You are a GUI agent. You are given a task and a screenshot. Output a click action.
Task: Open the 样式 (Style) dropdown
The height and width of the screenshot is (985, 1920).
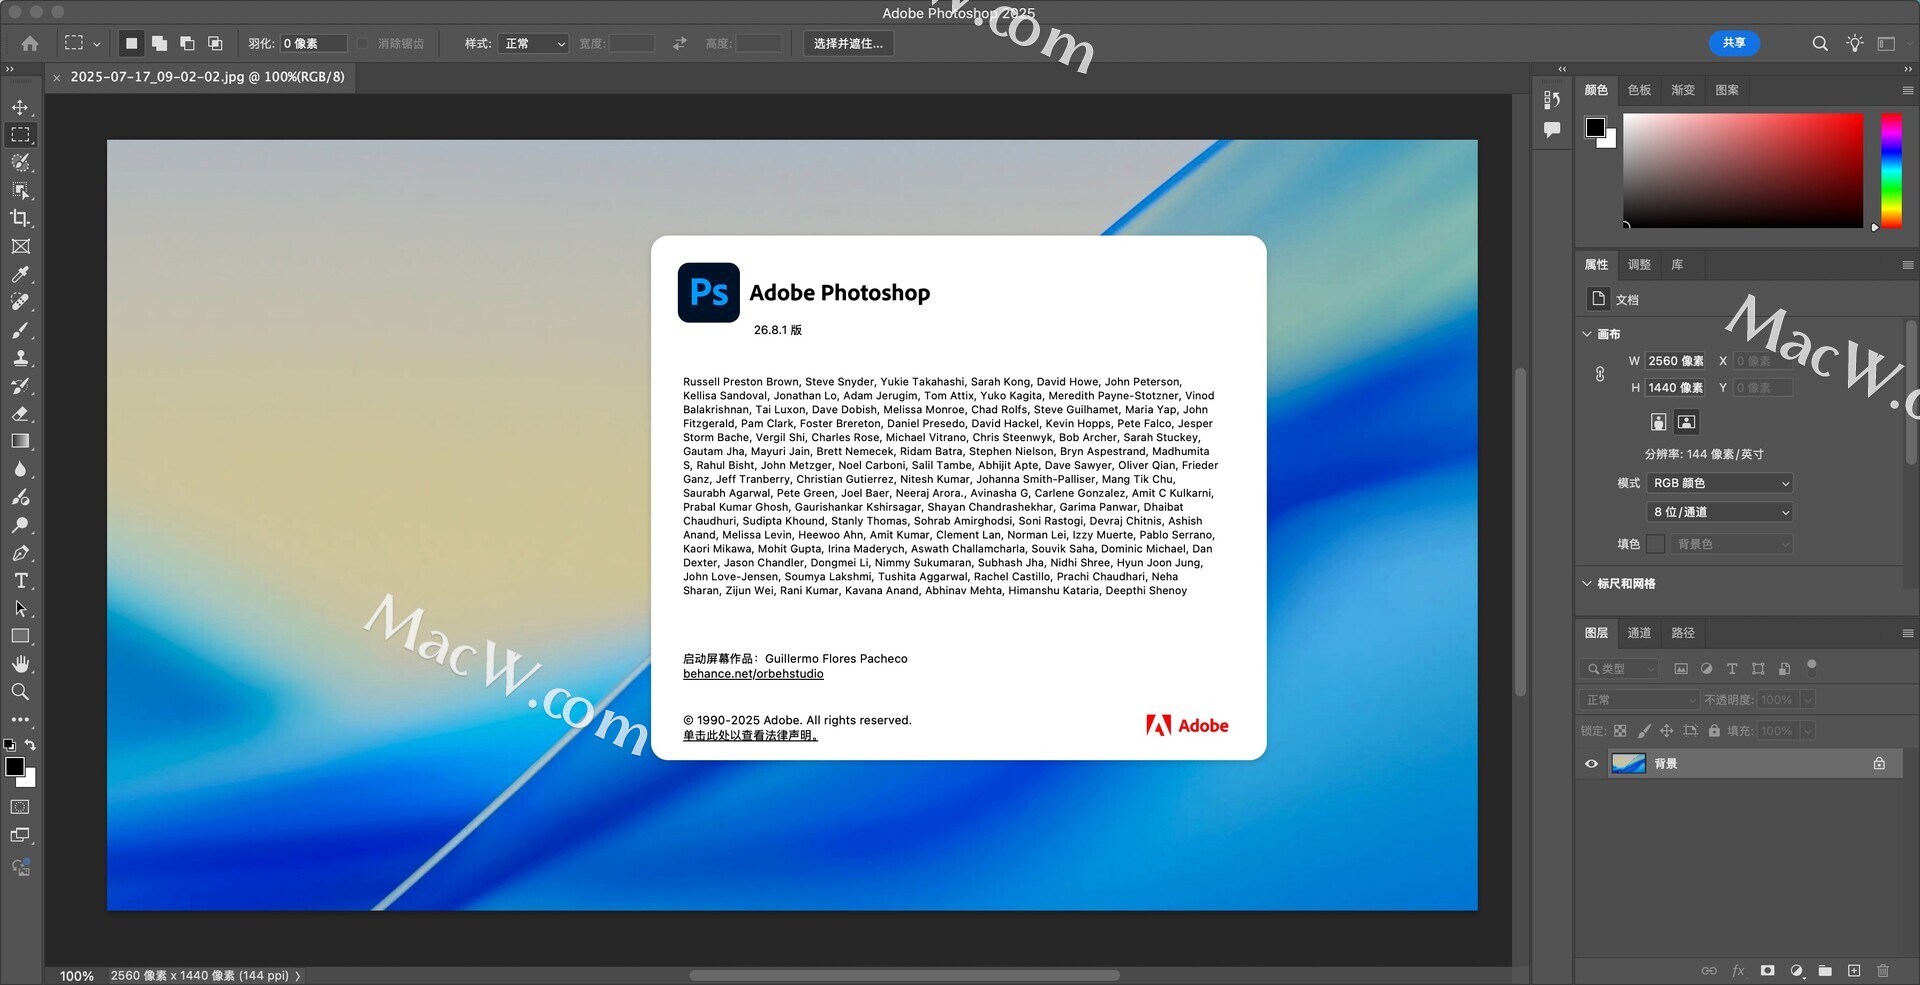tap(533, 43)
